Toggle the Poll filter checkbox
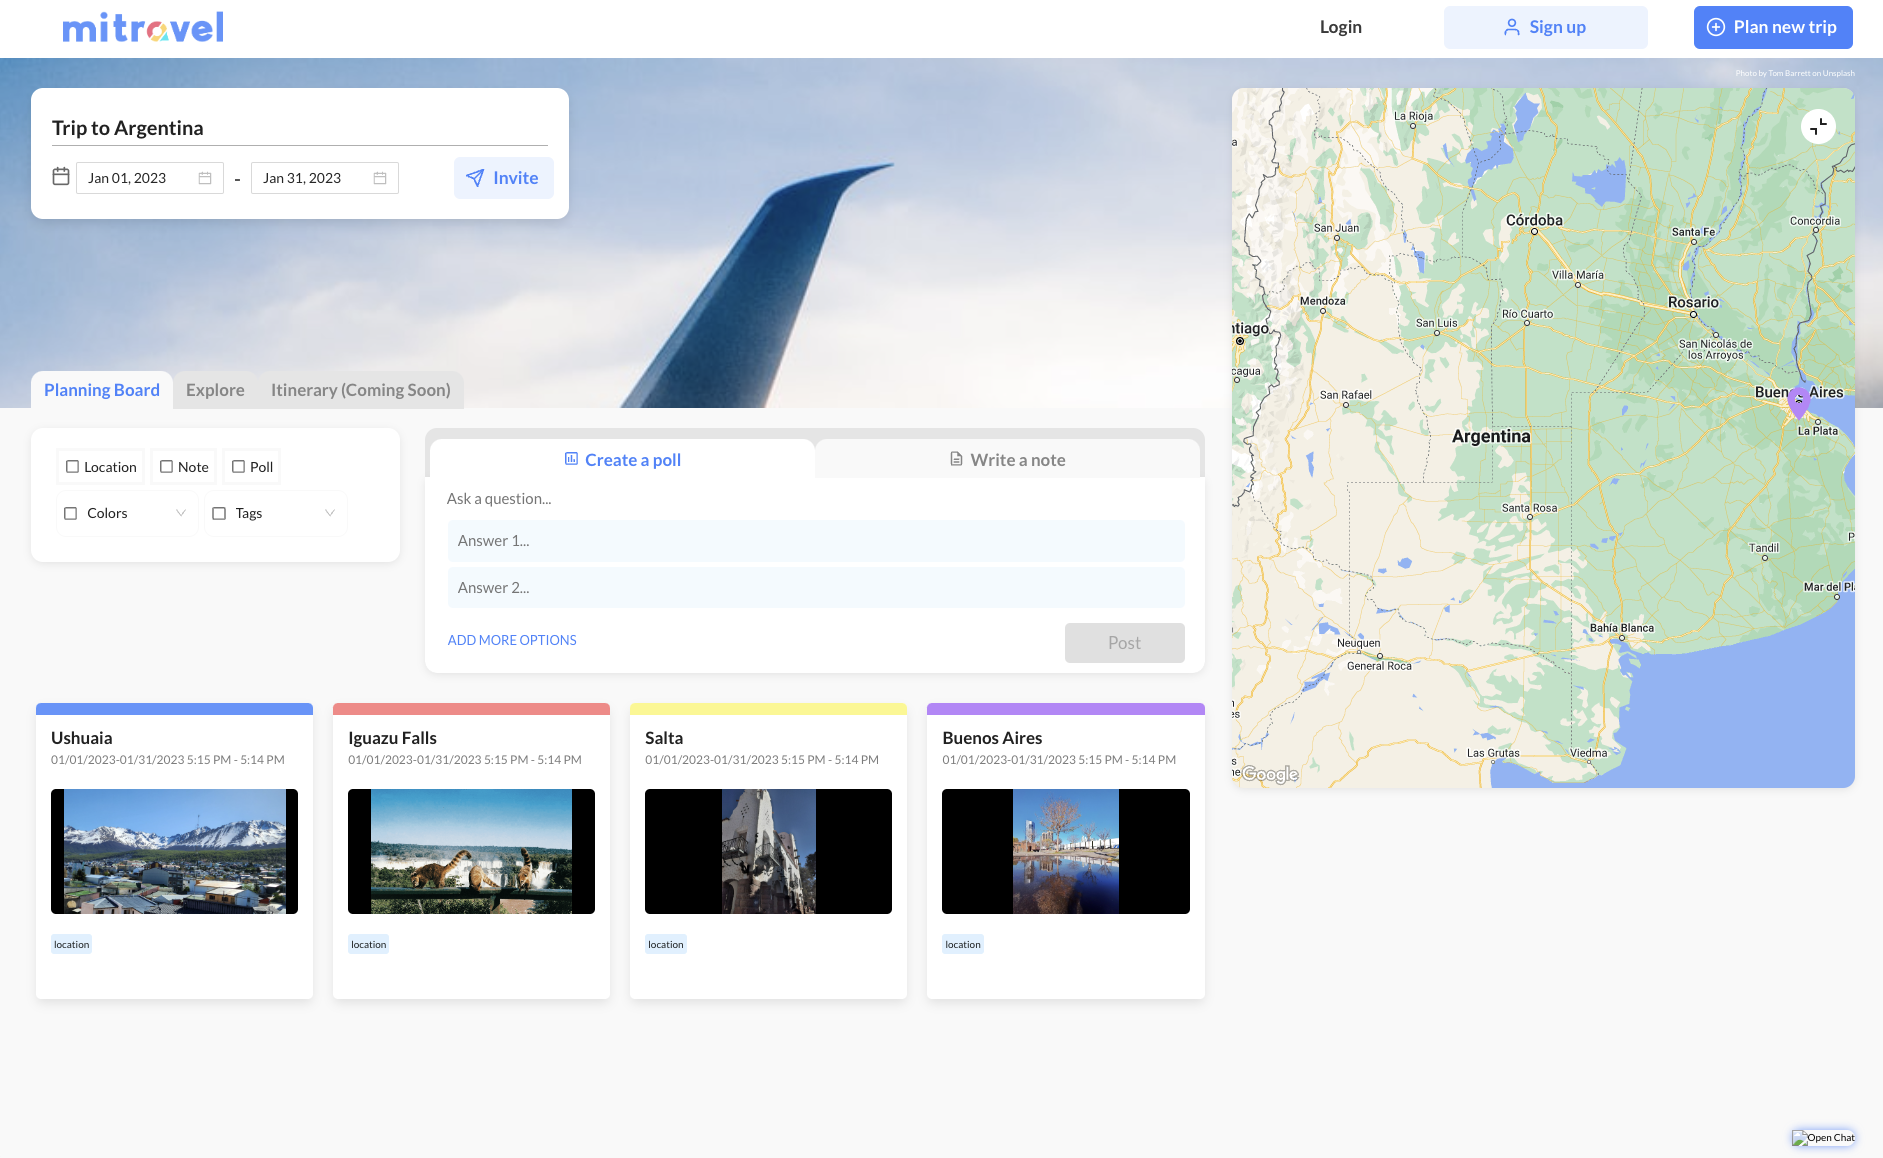Image resolution: width=1883 pixels, height=1158 pixels. pos(239,467)
